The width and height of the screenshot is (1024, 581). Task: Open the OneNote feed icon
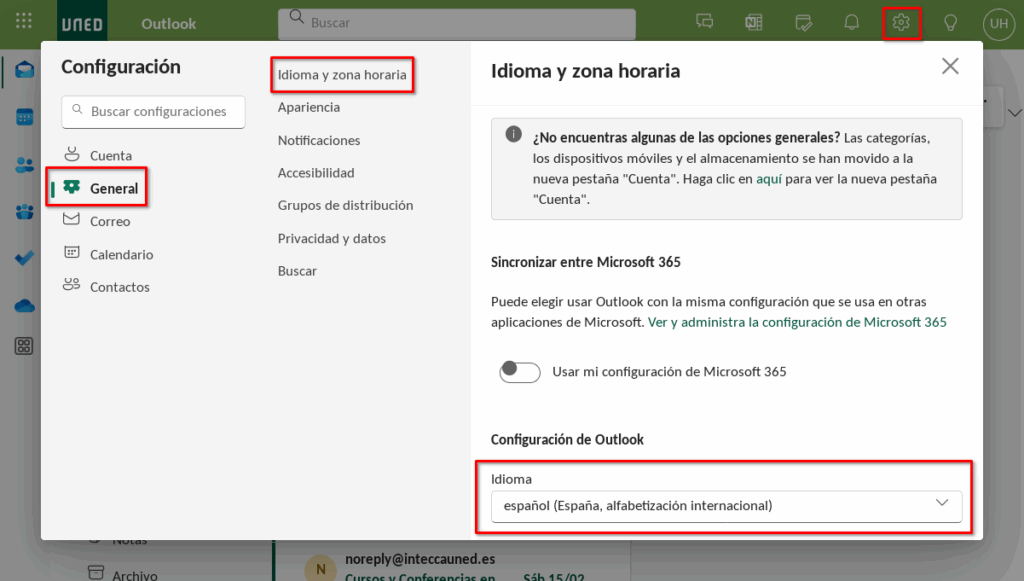pos(754,22)
